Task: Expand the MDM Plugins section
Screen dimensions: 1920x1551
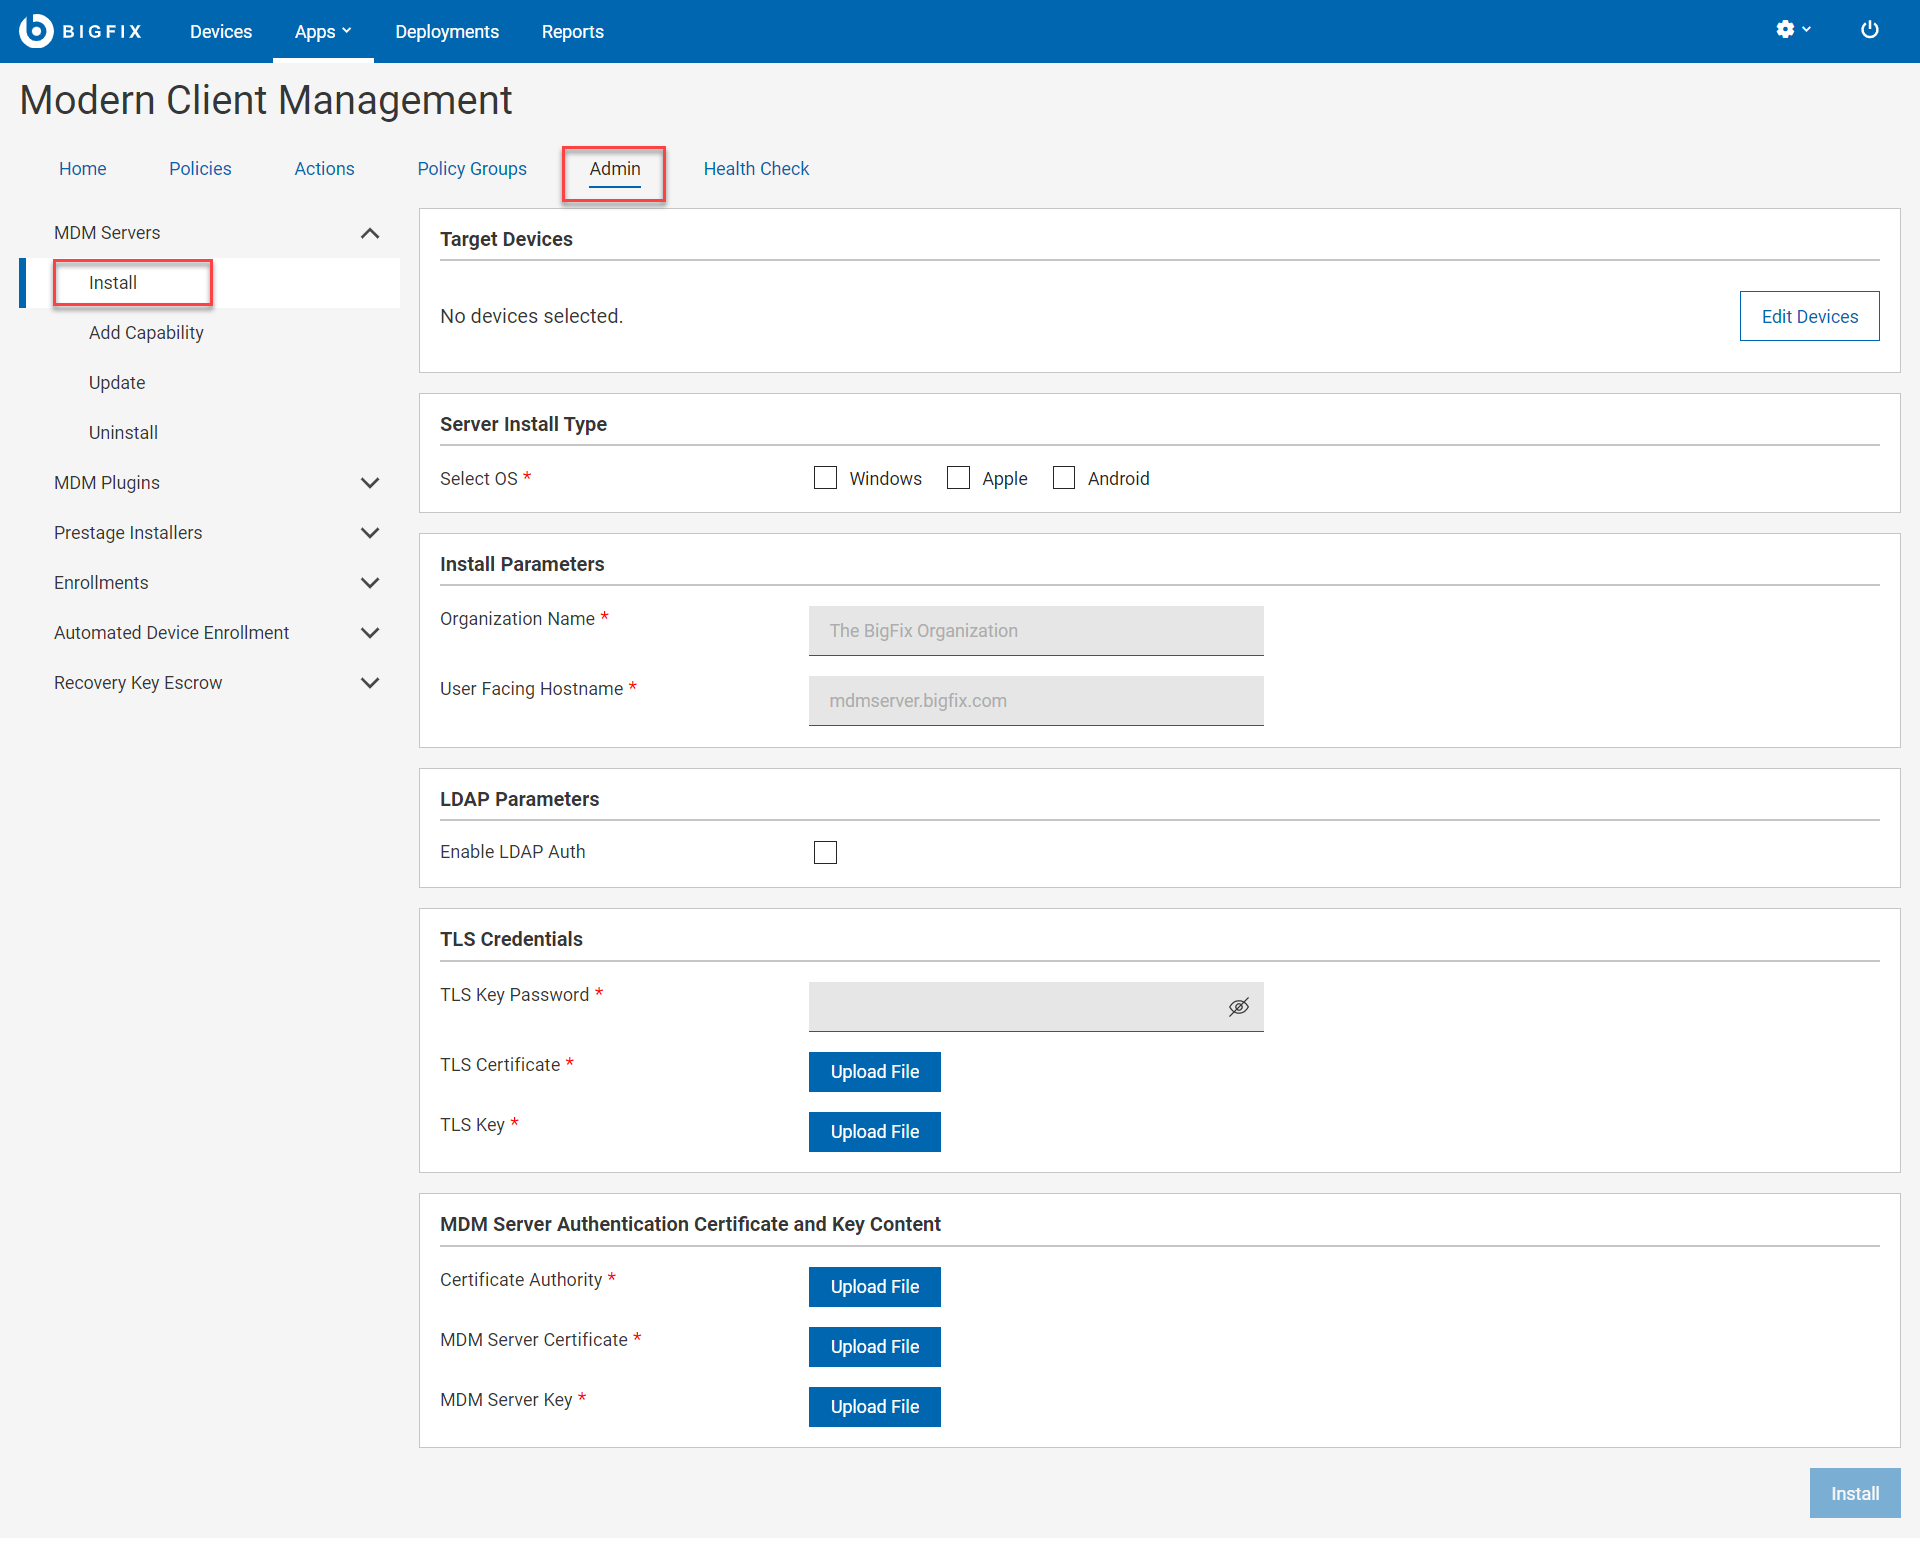Action: 370,483
